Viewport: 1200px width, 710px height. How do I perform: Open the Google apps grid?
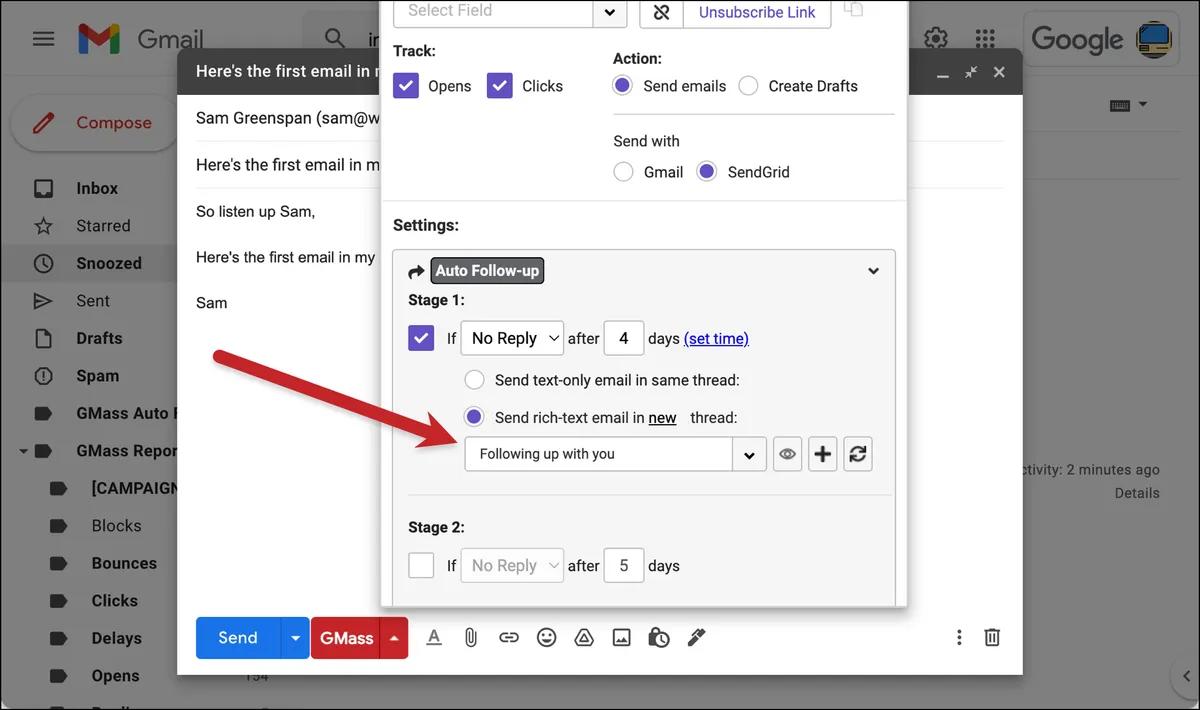[x=985, y=39]
